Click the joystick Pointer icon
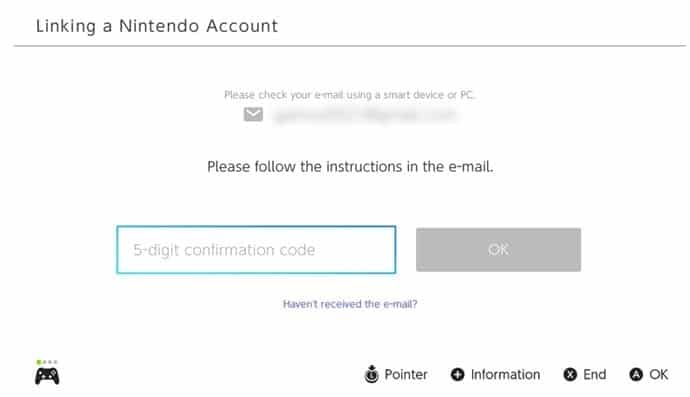Viewport: 690px width, 397px height. click(x=371, y=374)
